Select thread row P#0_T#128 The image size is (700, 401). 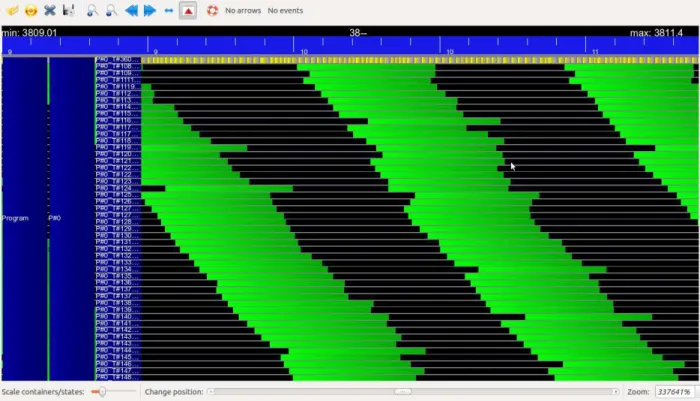tap(117, 222)
